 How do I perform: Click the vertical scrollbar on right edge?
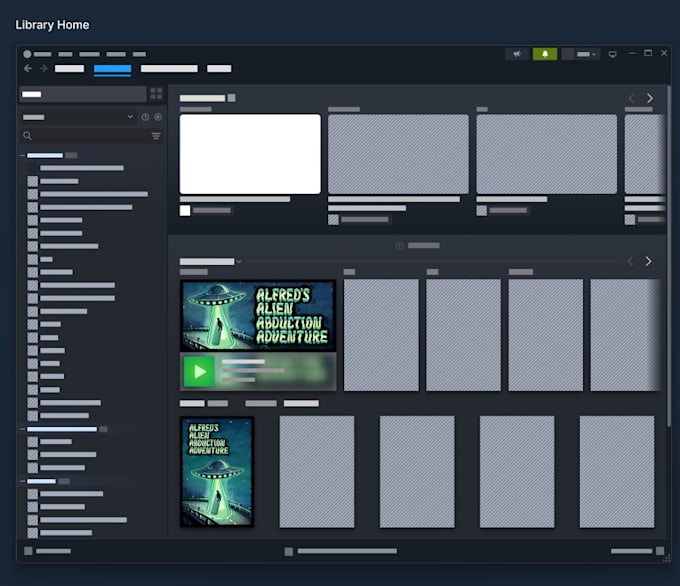(669, 256)
